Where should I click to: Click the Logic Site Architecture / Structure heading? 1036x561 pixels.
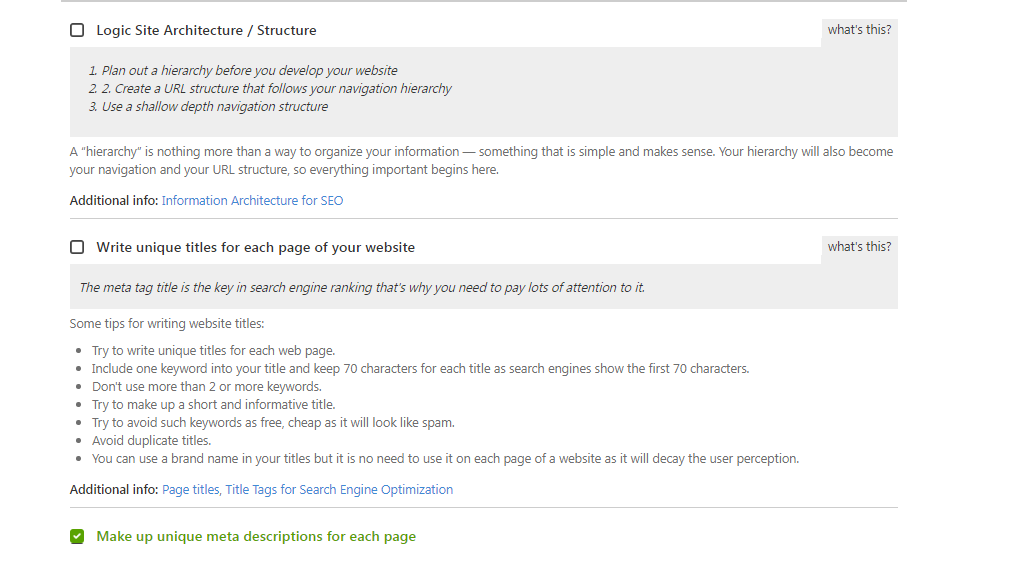click(x=206, y=30)
